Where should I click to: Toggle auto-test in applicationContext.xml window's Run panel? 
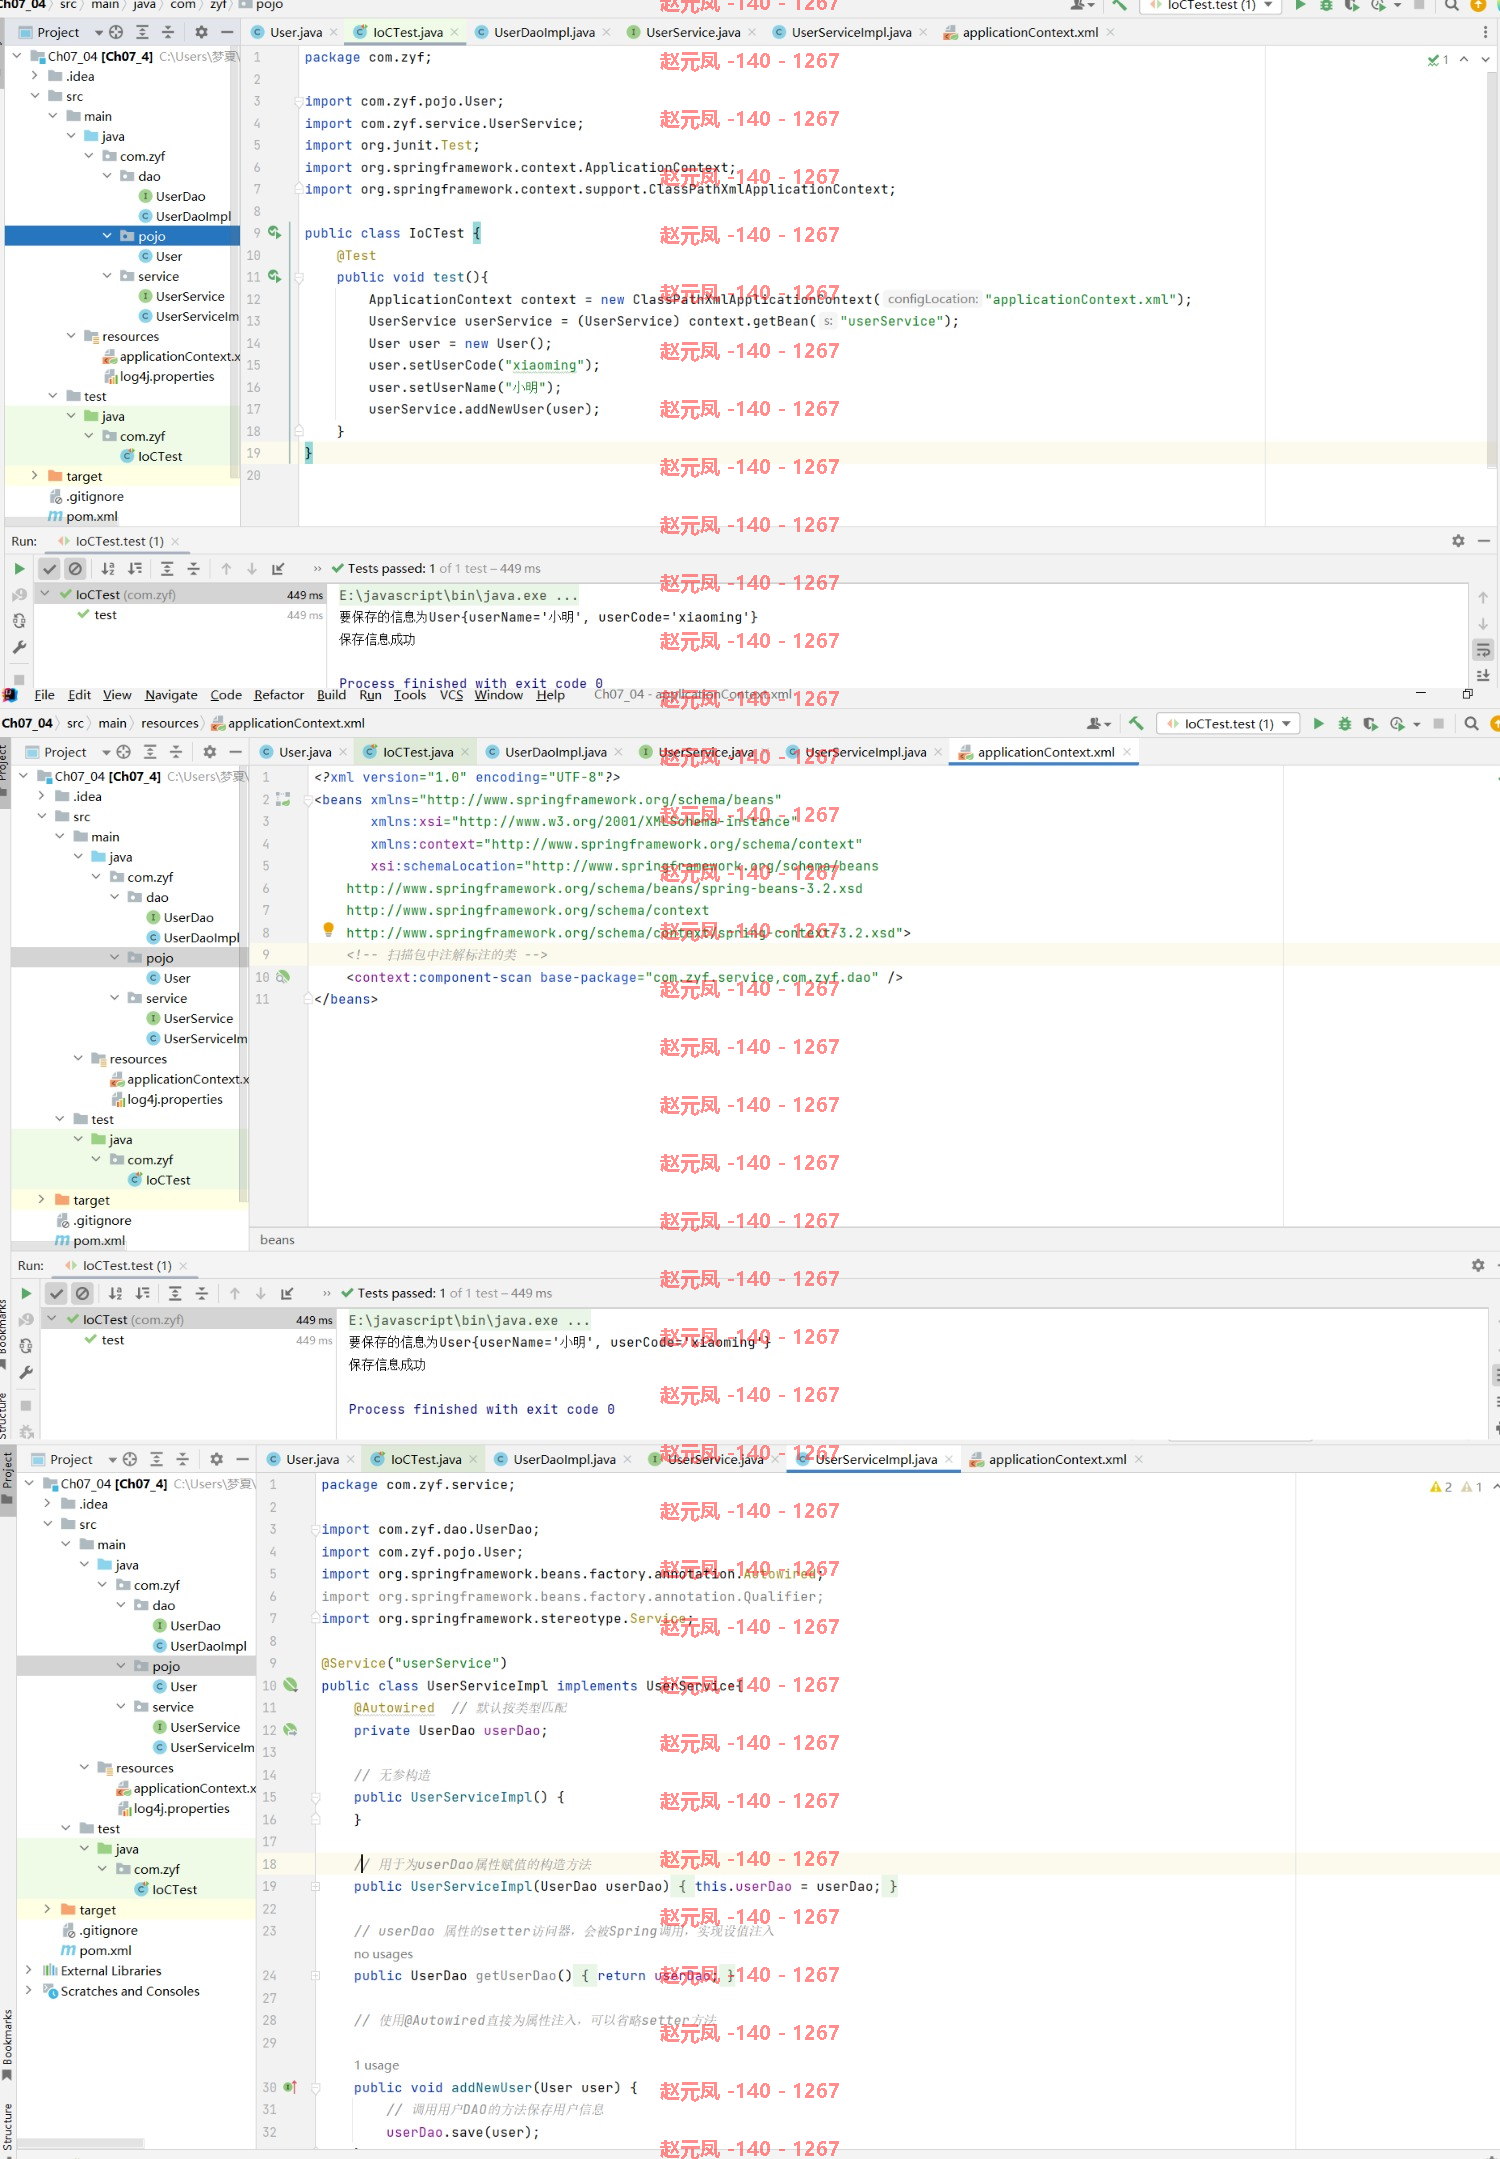click(26, 1346)
